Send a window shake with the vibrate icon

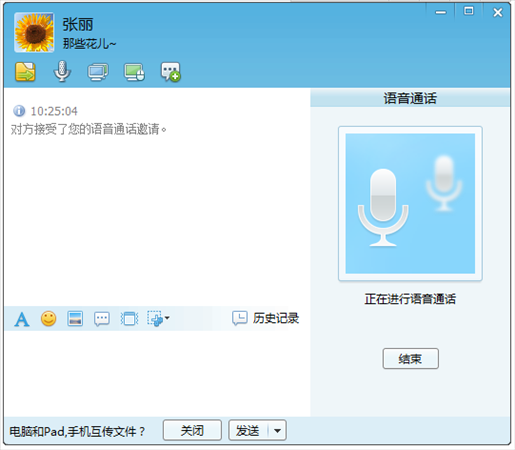click(x=129, y=319)
